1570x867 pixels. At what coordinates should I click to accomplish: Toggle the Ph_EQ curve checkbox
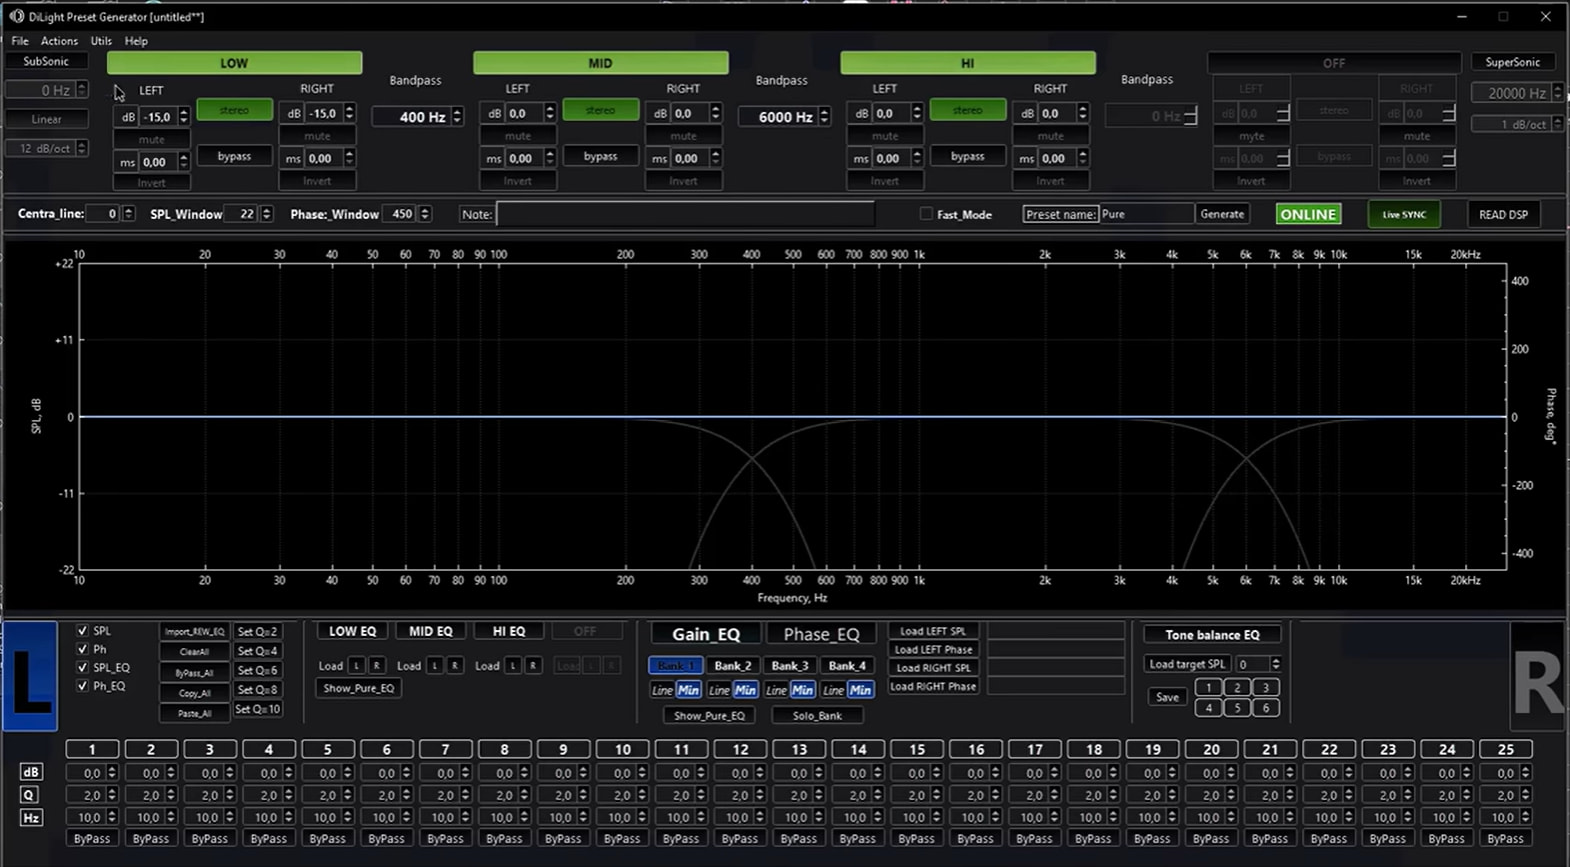pos(82,686)
